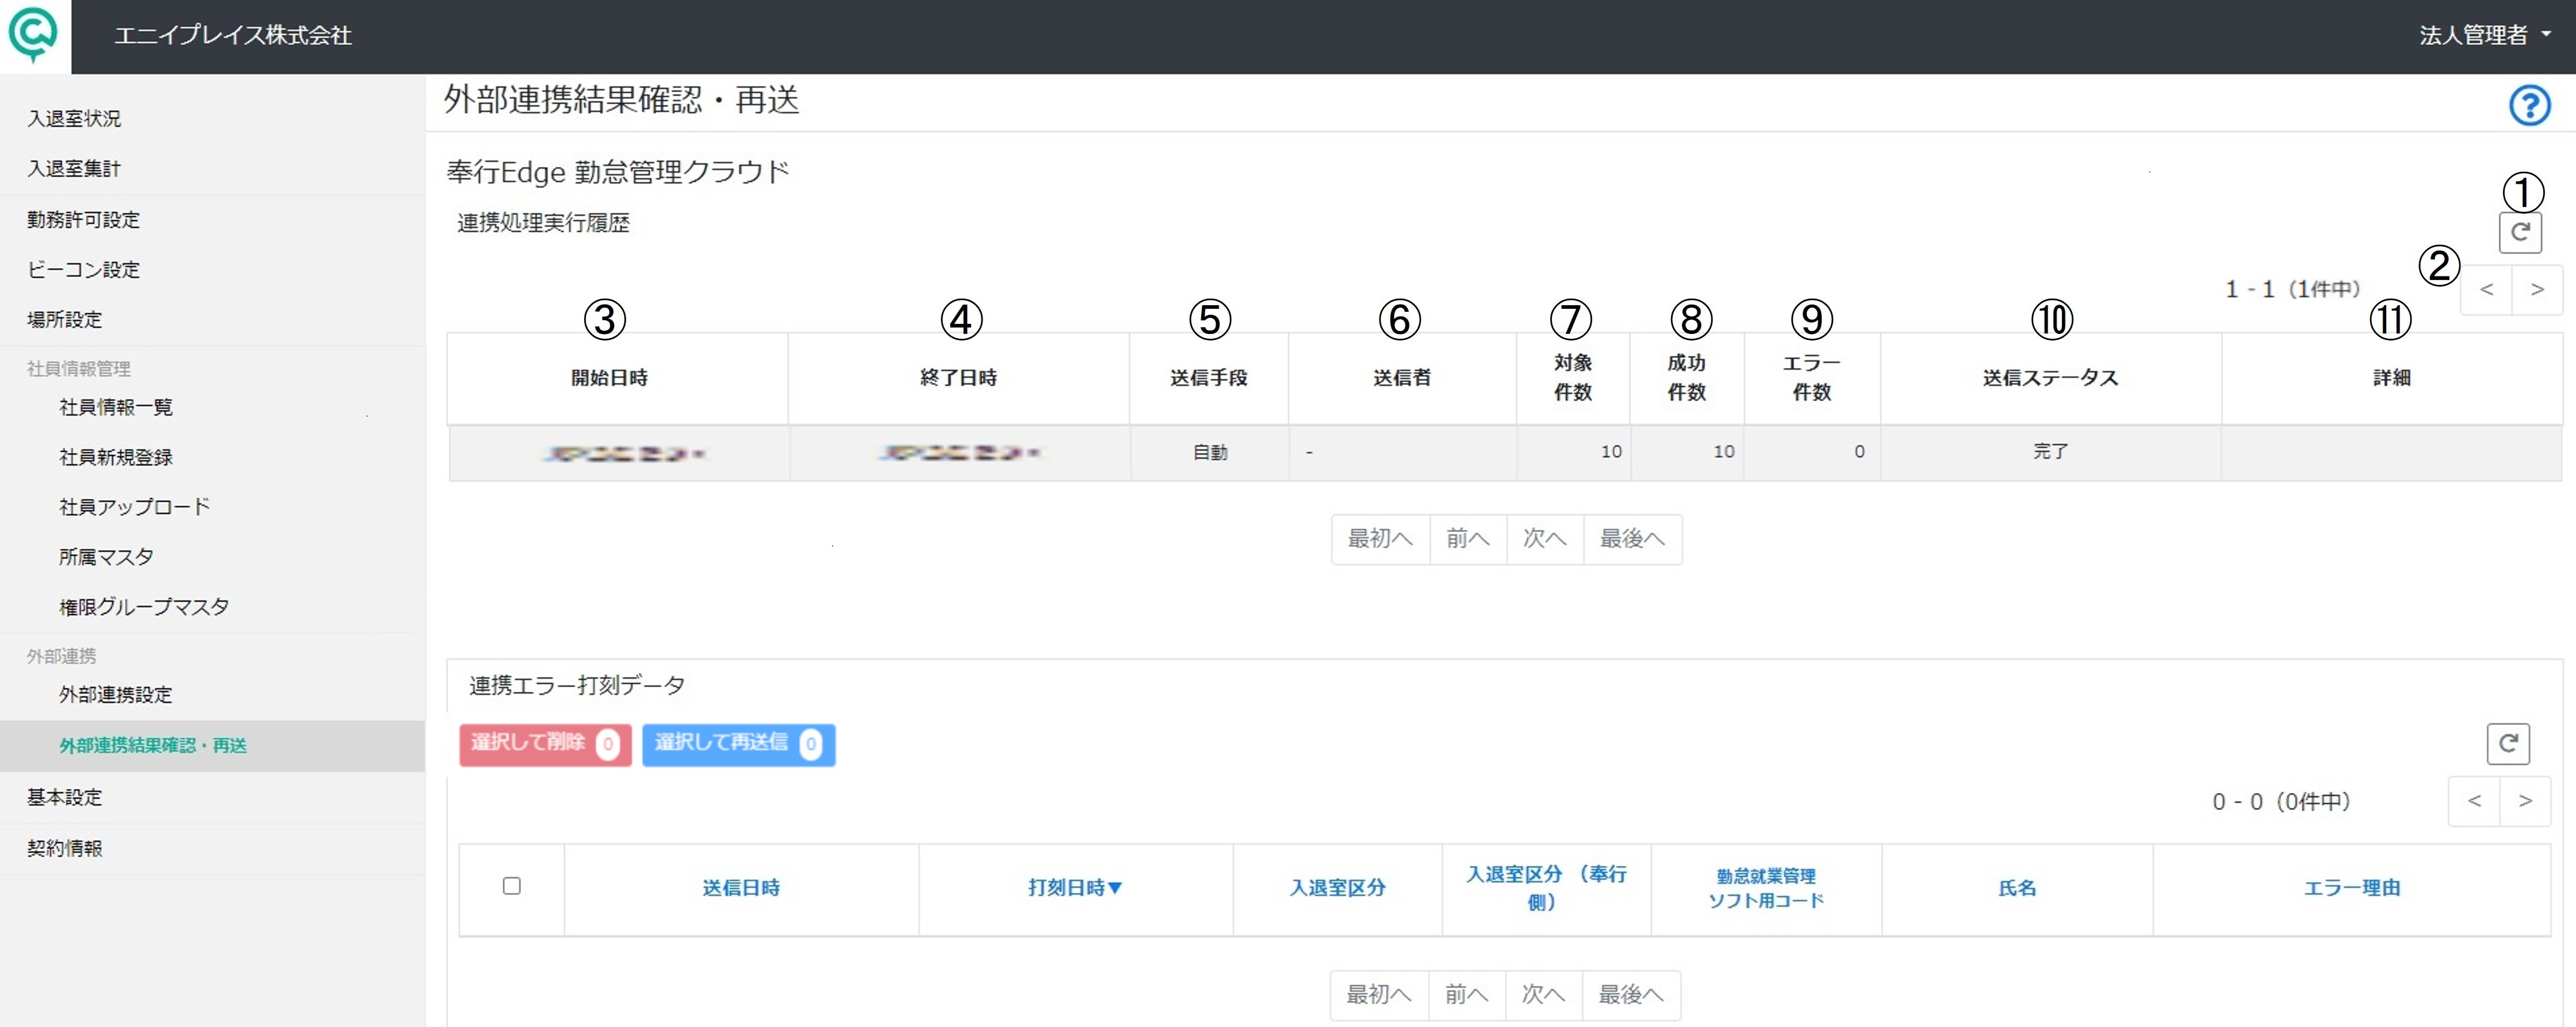
Task: Click 前へ under error data table
Action: click(x=1467, y=996)
